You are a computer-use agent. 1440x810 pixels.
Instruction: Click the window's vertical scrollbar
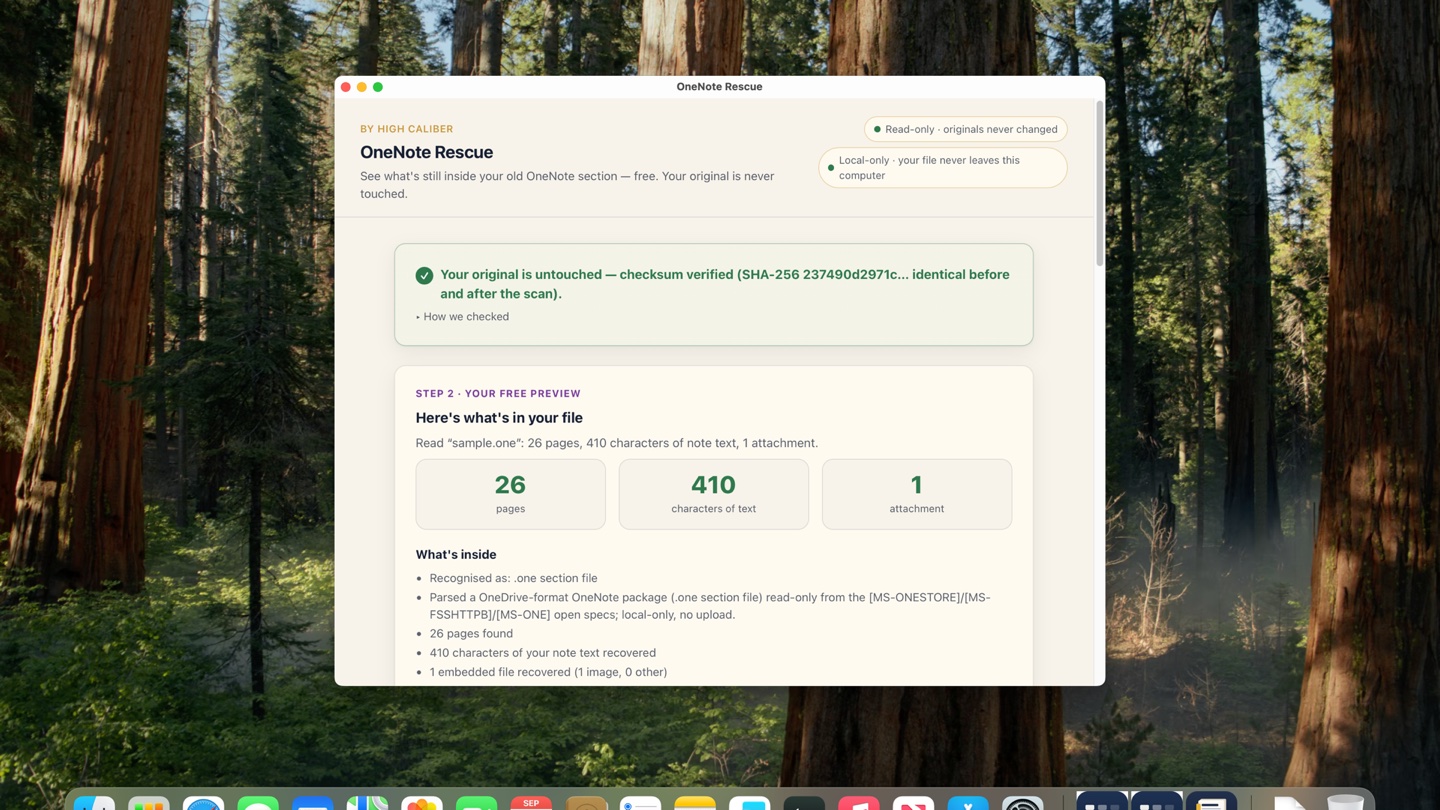pos(1099,185)
